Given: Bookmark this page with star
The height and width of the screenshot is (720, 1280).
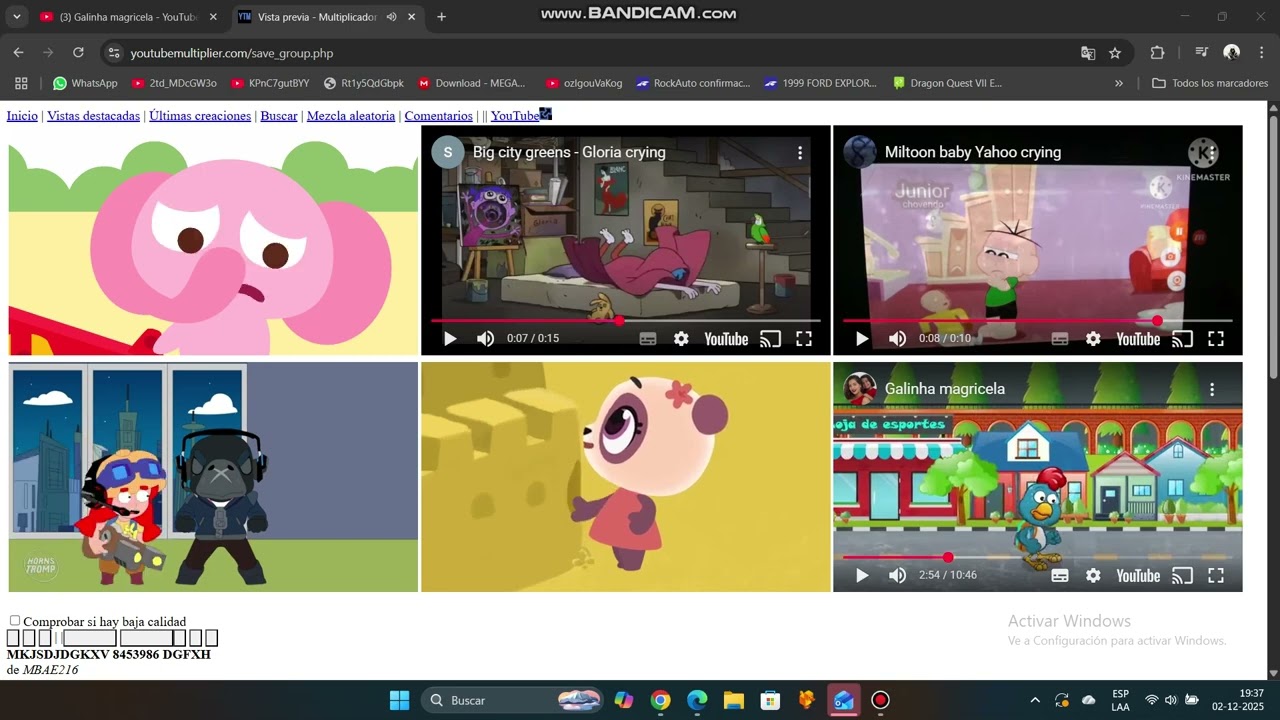Looking at the screenshot, I should click(x=1115, y=53).
